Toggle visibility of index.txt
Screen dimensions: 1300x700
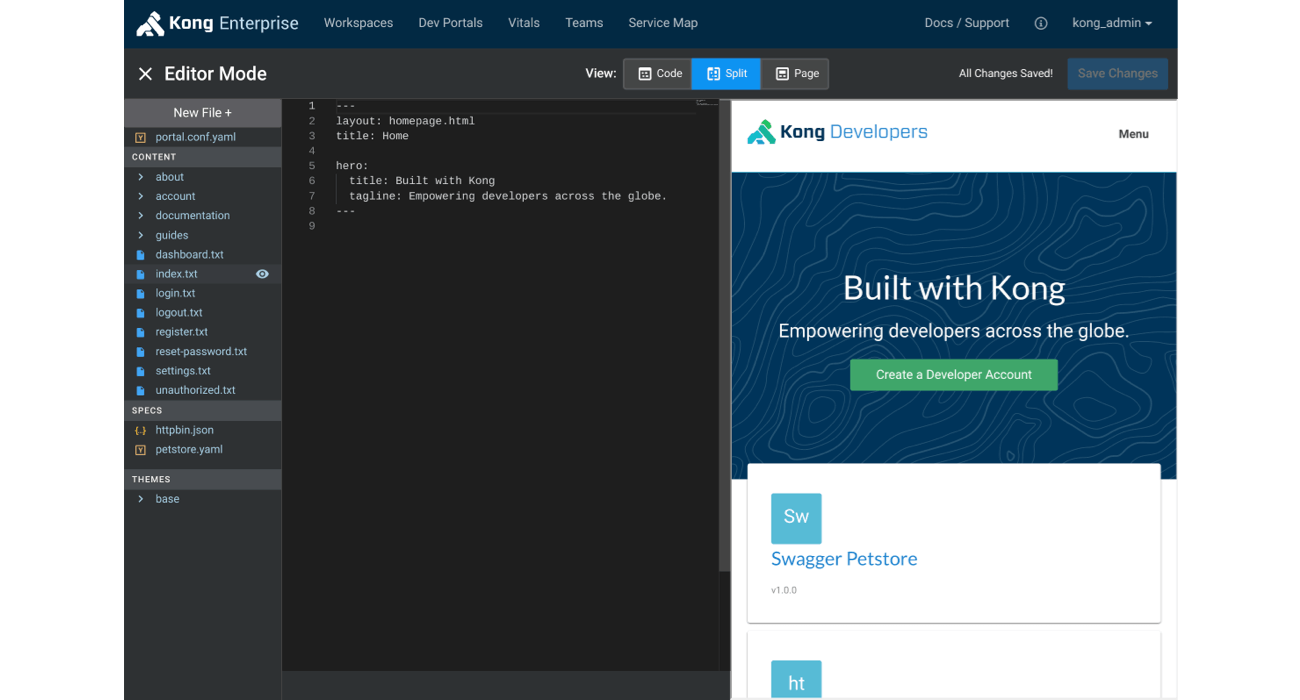coord(263,273)
